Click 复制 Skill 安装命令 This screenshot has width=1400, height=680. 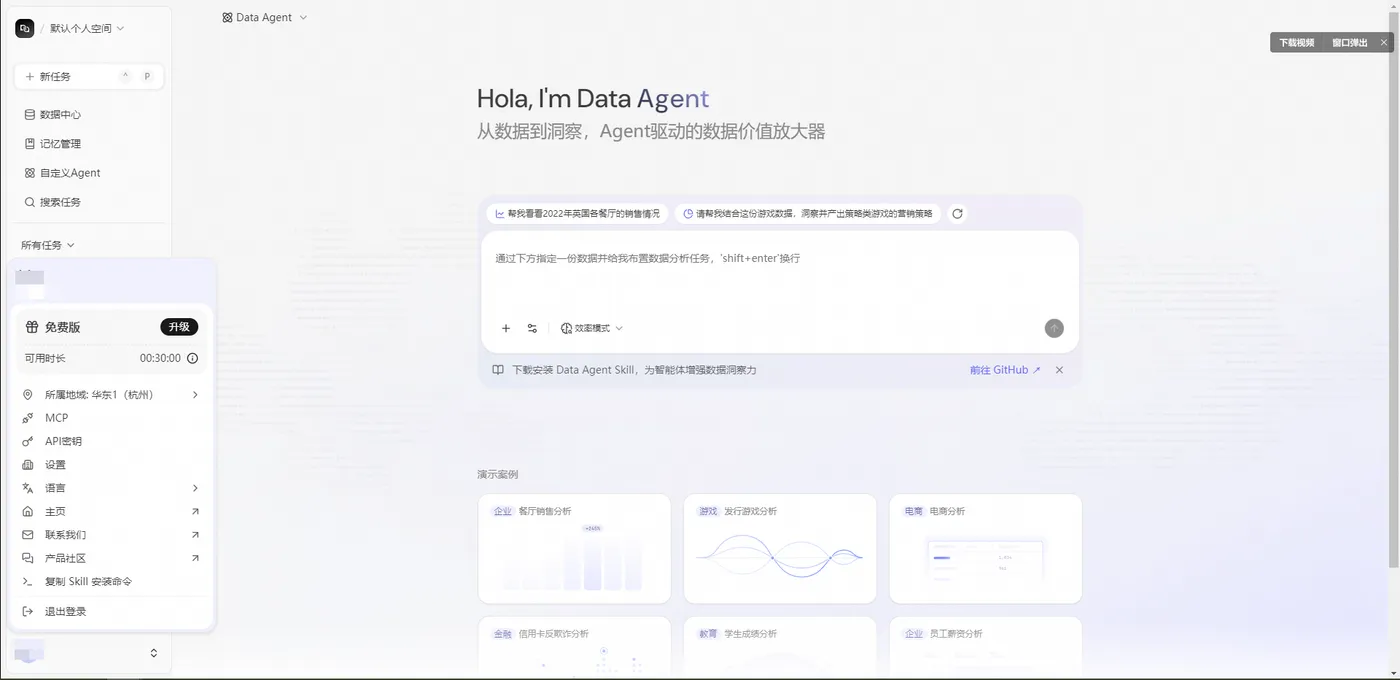[111, 581]
